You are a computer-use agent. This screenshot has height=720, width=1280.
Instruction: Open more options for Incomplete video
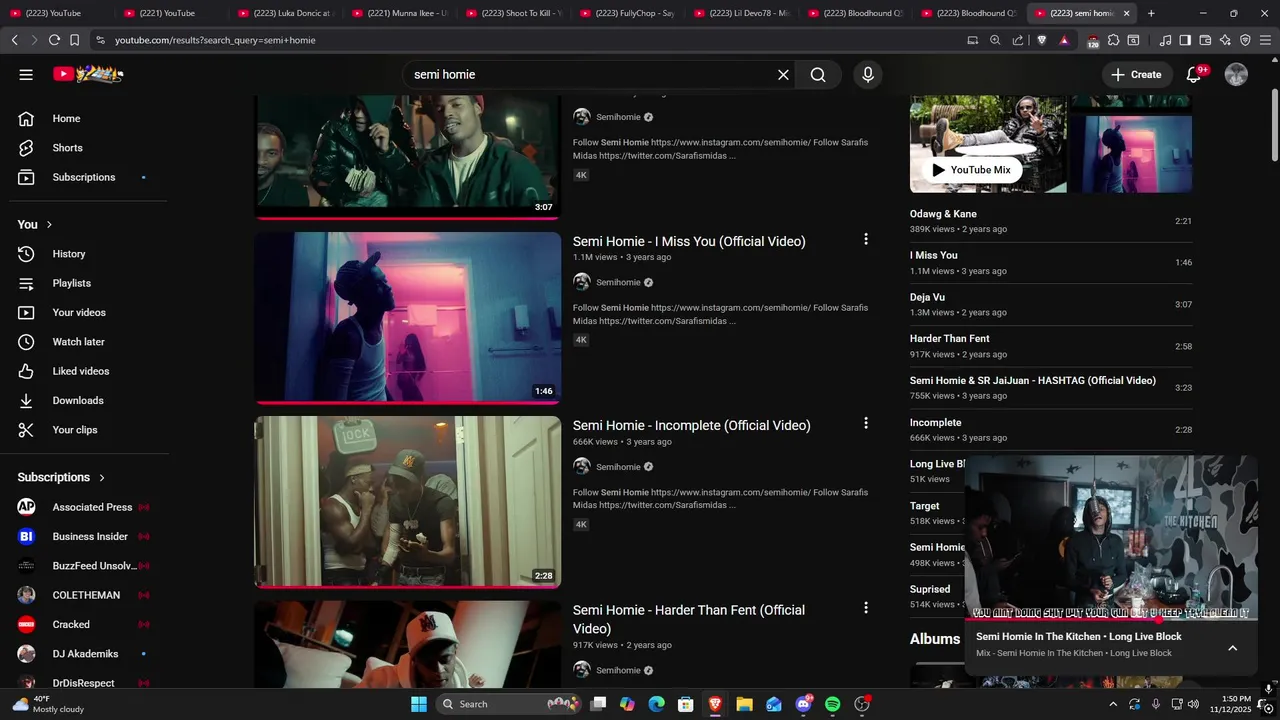[866, 423]
